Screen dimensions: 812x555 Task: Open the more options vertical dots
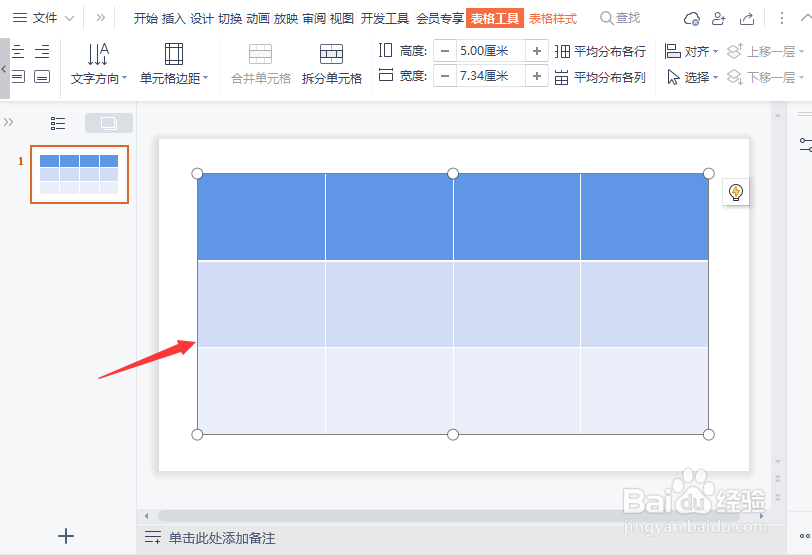click(x=781, y=18)
